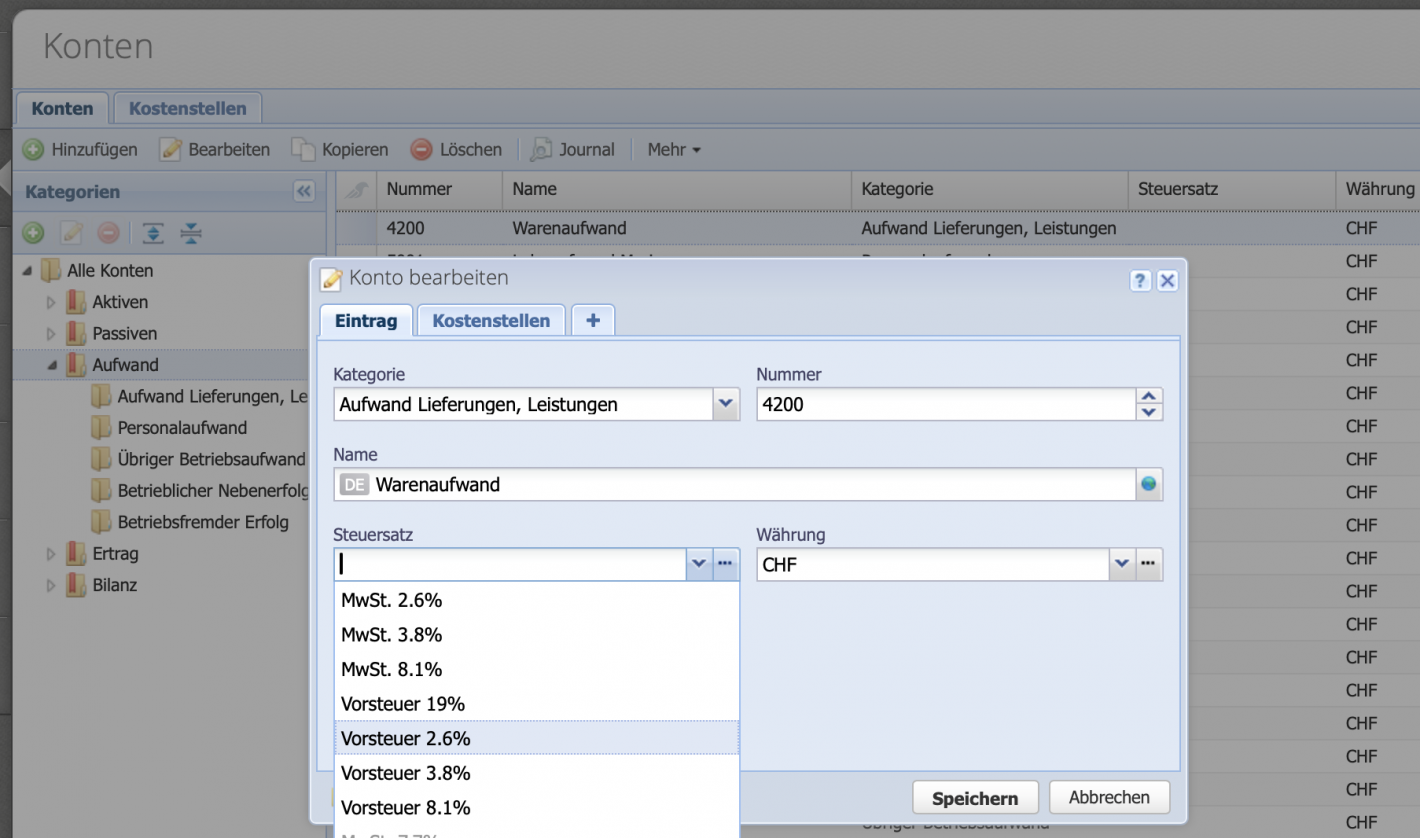Image resolution: width=1420 pixels, height=838 pixels.
Task: Open the Journal via its toolbar icon
Action: click(541, 150)
